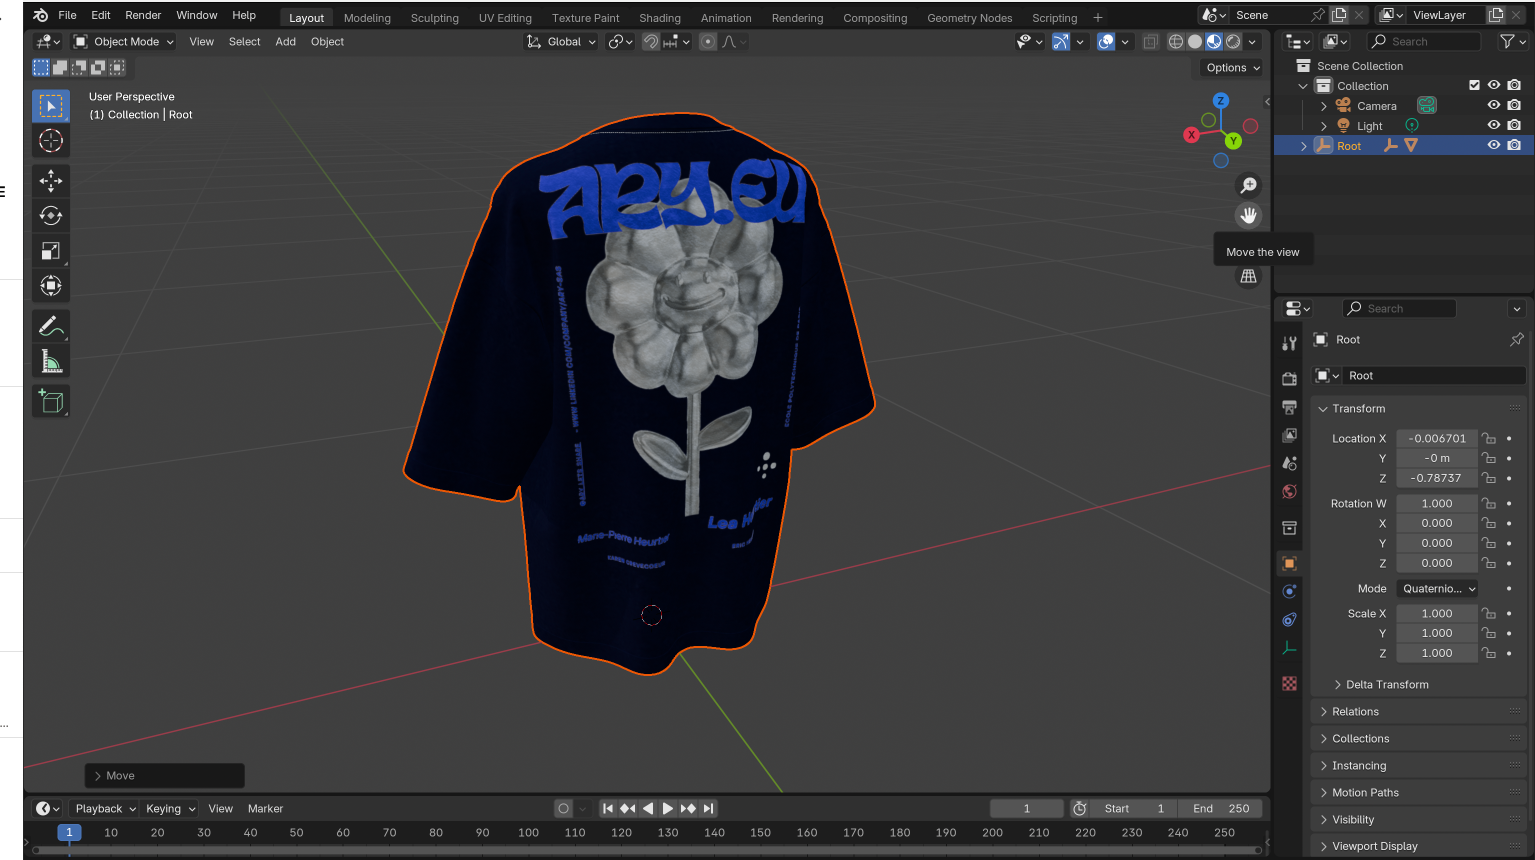Open the Object Constraints properties tab

click(x=1290, y=619)
